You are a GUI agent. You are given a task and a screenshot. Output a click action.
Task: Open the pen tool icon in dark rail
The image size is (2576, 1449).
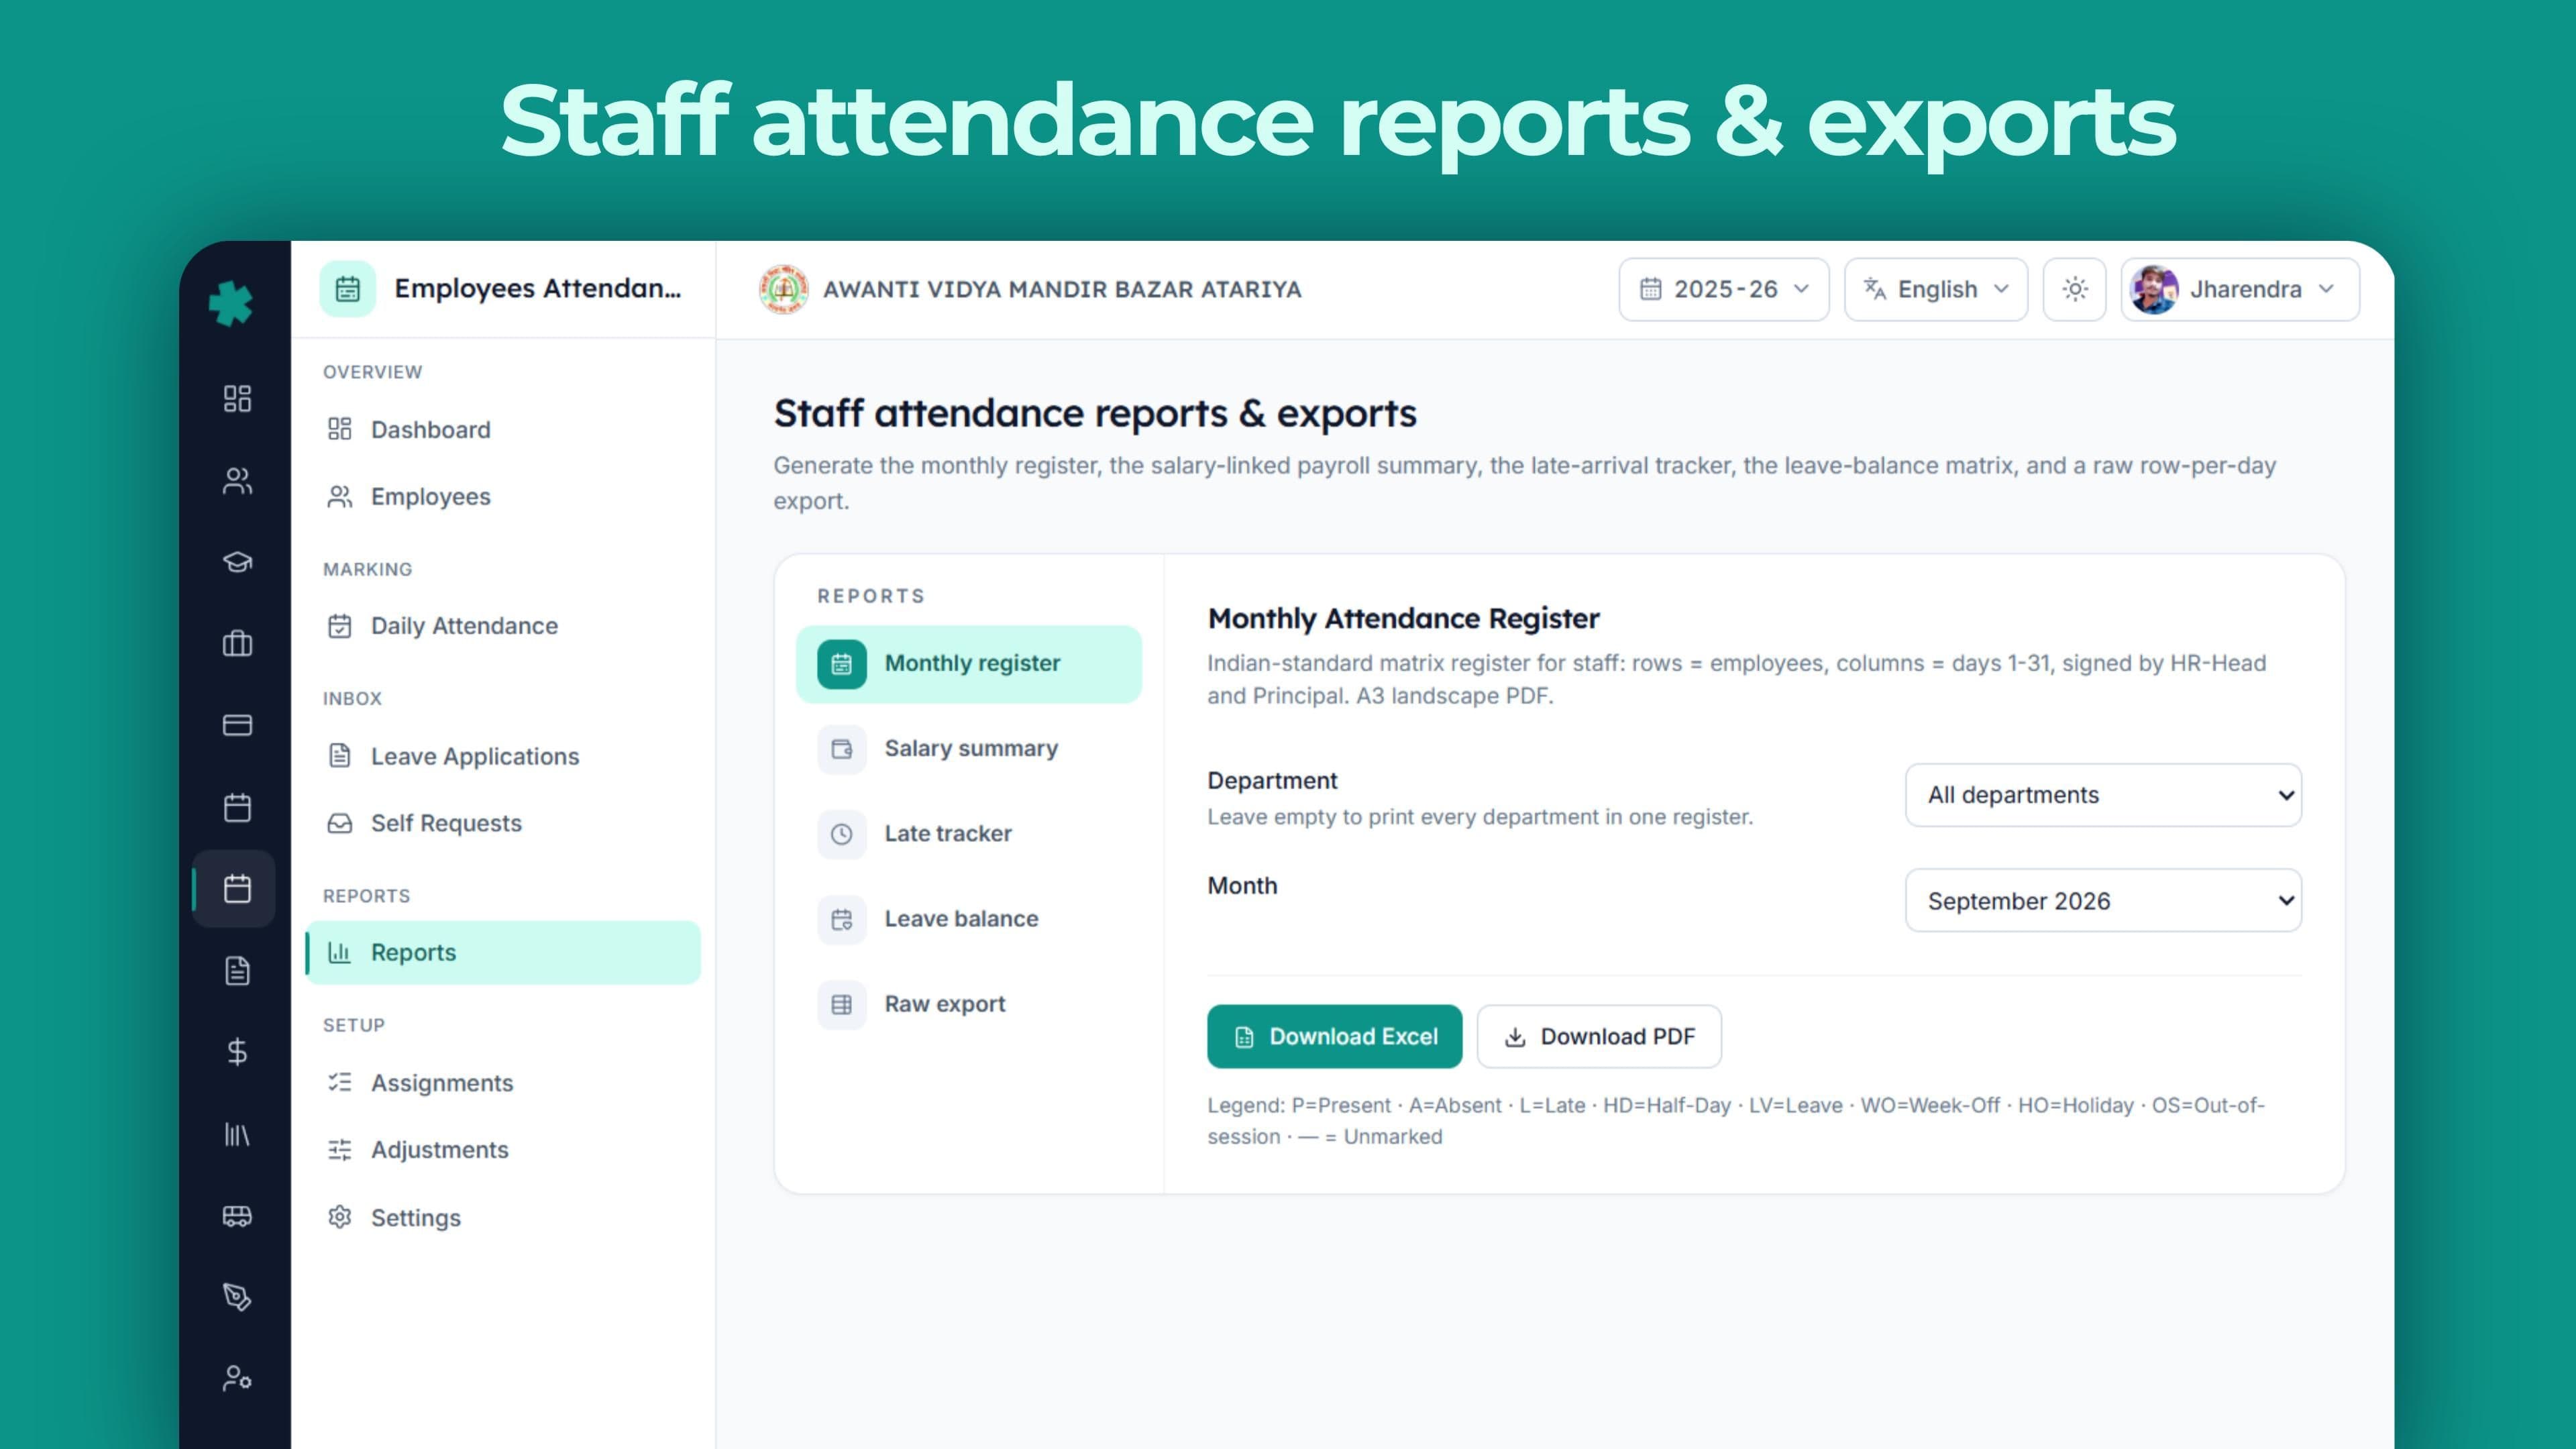click(237, 1297)
